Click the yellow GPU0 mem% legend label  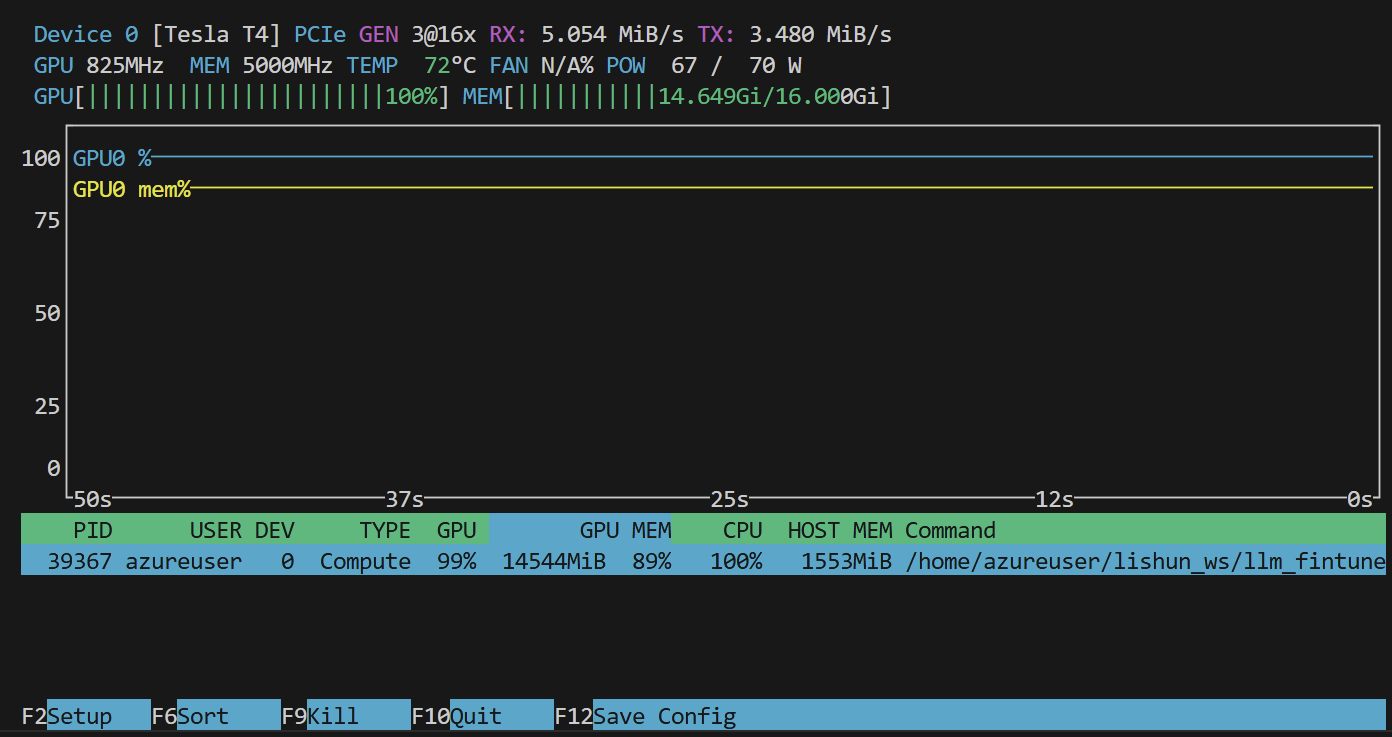coord(131,189)
